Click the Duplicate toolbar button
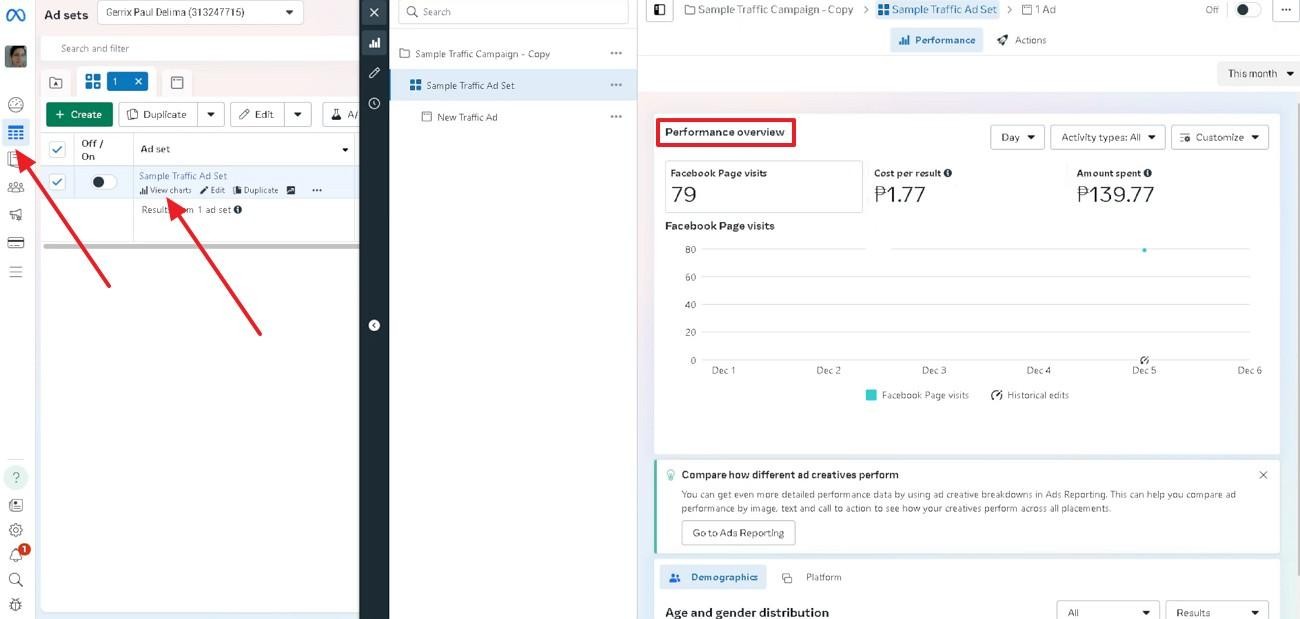This screenshot has width=1300, height=619. click(158, 114)
